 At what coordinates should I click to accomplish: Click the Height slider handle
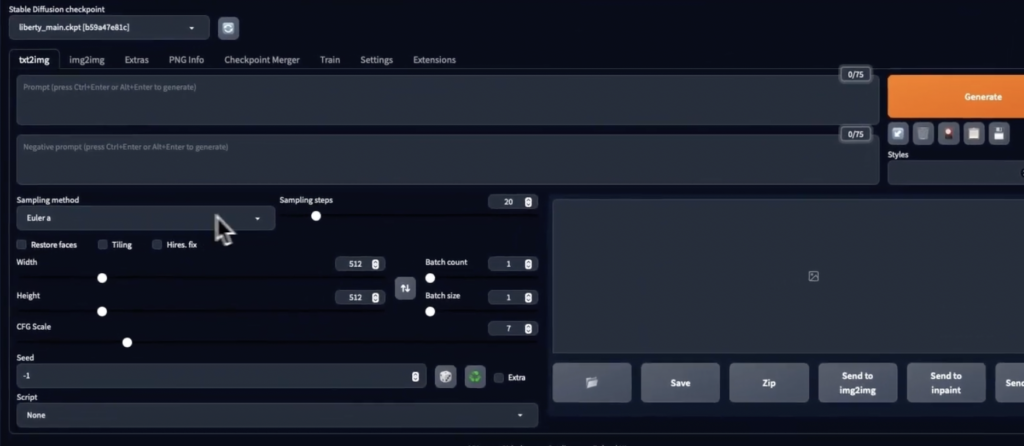click(102, 311)
